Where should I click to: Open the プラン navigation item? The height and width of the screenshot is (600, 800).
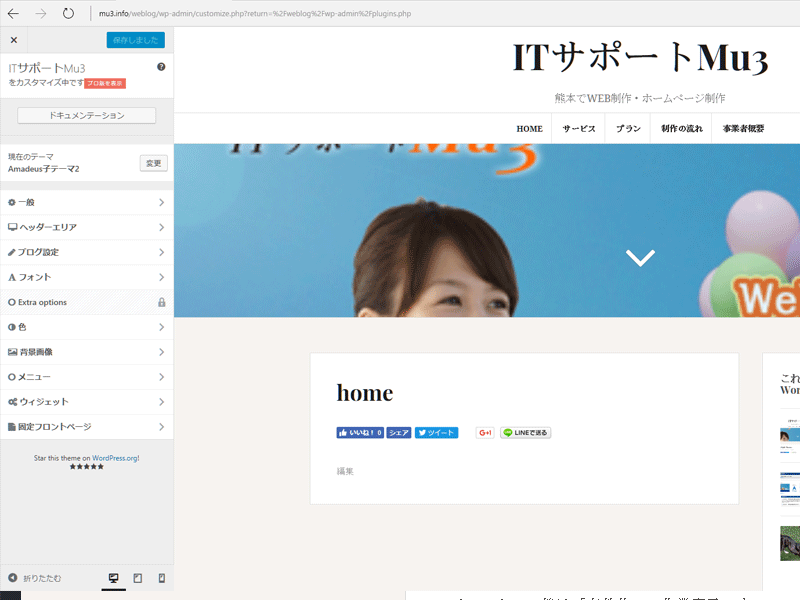point(628,129)
